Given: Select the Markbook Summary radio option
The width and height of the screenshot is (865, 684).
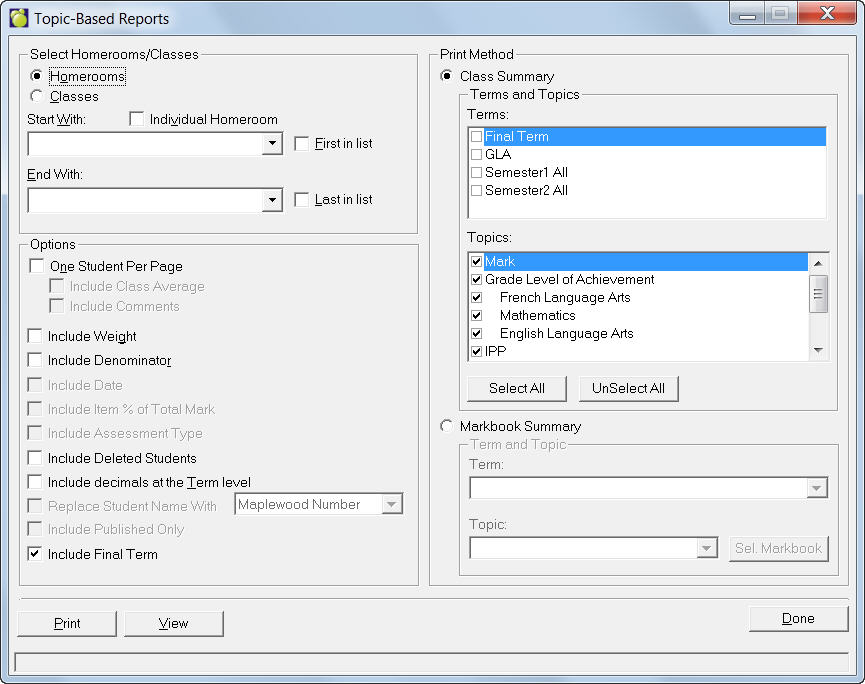Looking at the screenshot, I should 447,426.
